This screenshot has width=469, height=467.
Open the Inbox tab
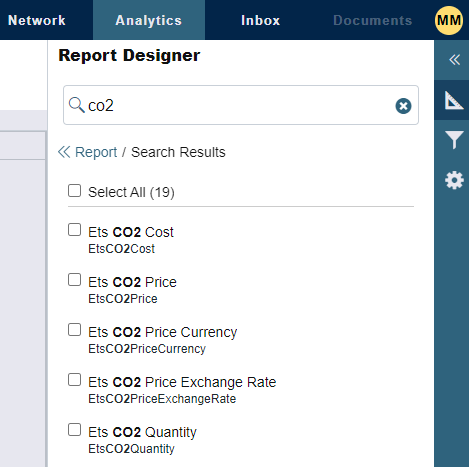pyautogui.click(x=261, y=20)
